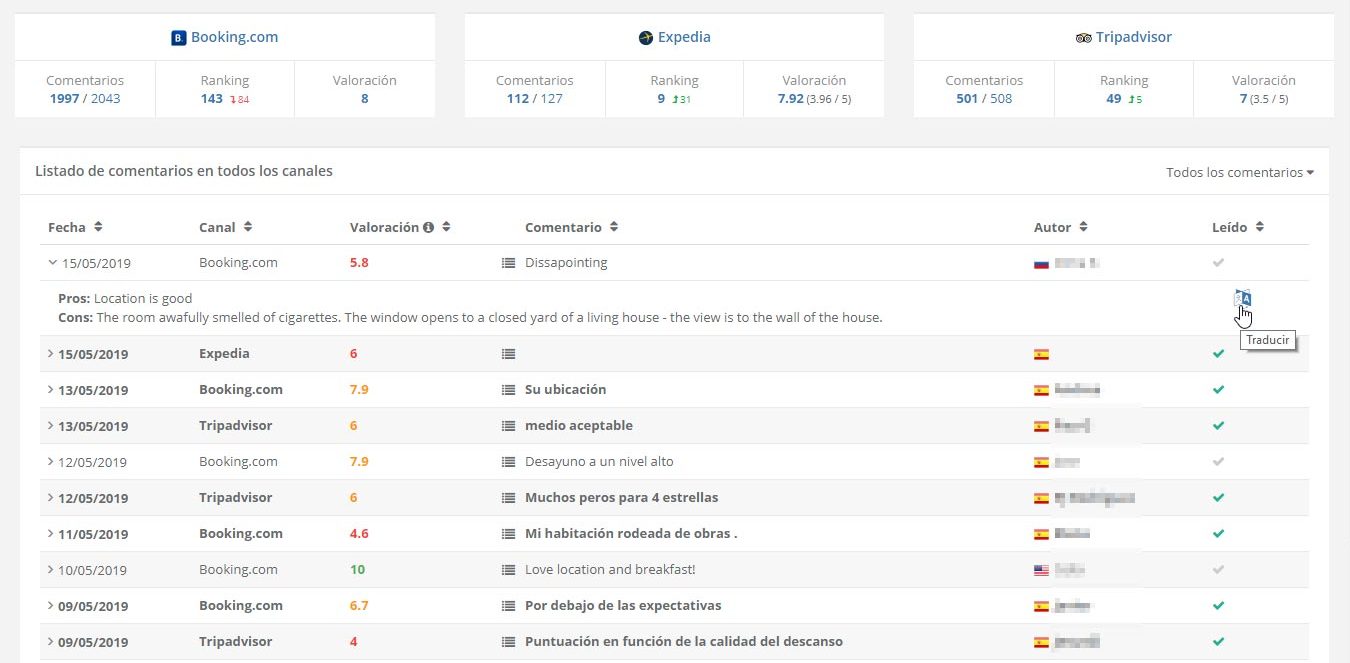Image resolution: width=1350 pixels, height=663 pixels.
Task: Click Comentario column header
Action: point(563,227)
